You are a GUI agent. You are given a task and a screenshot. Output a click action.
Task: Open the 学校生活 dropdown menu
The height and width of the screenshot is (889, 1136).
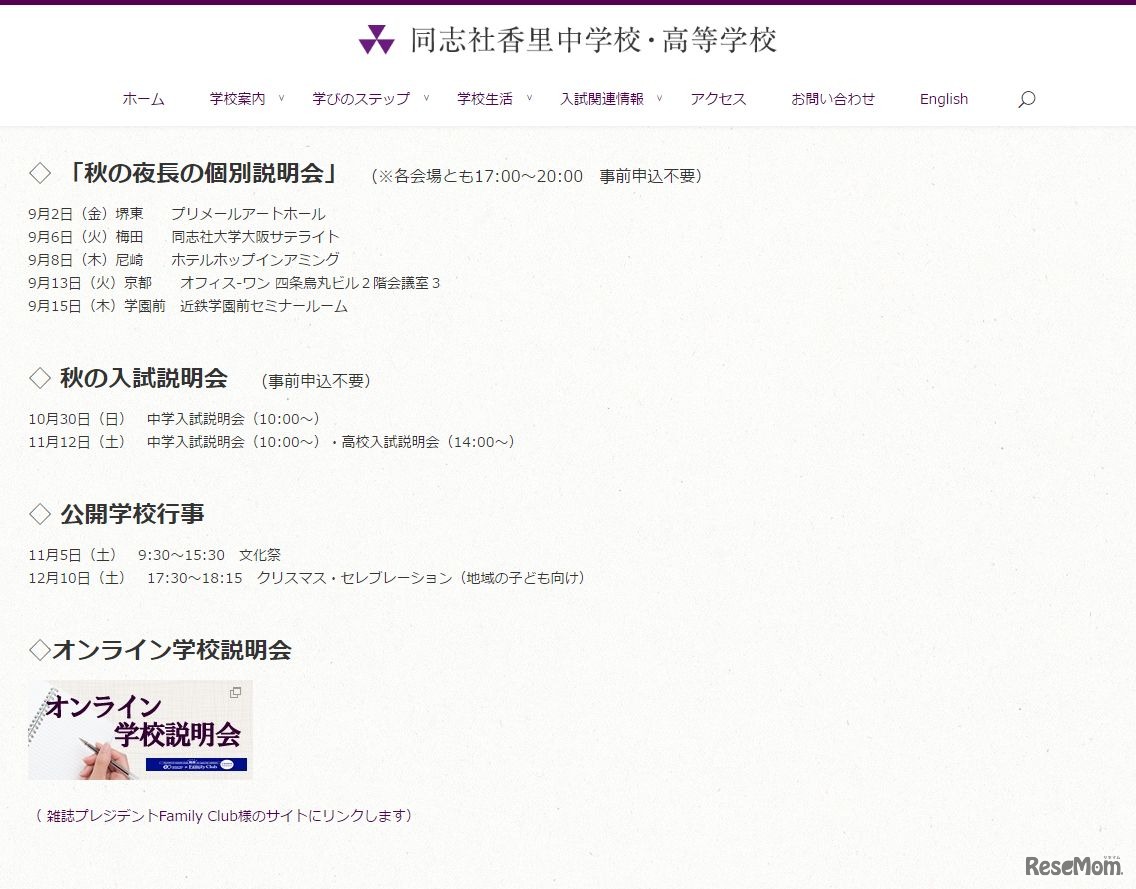click(487, 98)
